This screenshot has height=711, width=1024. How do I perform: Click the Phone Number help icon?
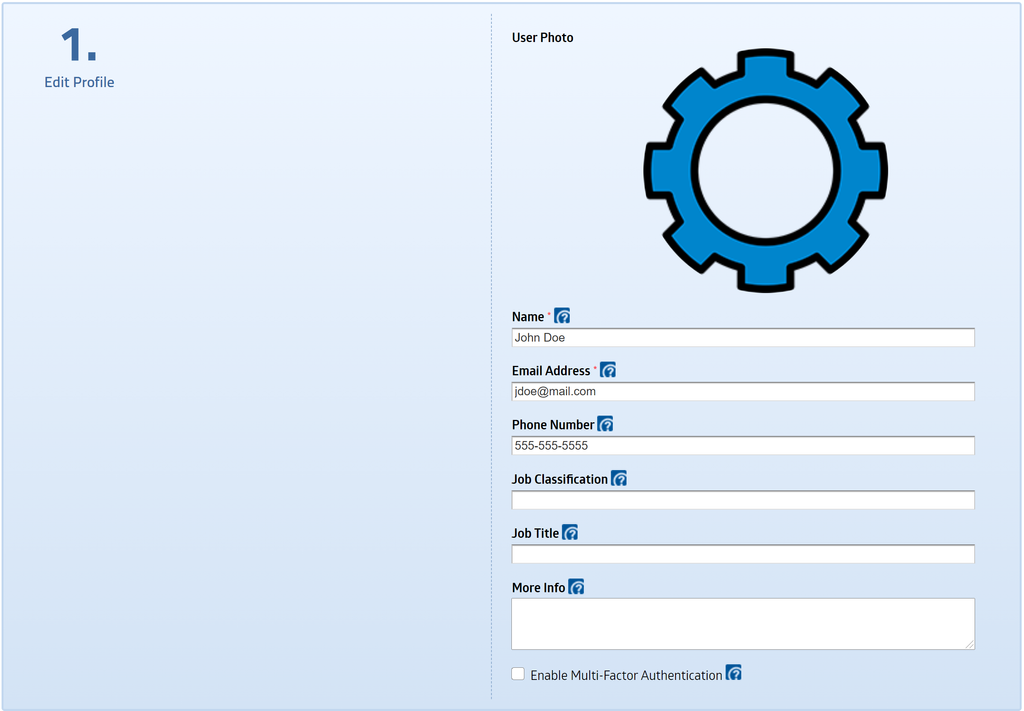(x=605, y=424)
